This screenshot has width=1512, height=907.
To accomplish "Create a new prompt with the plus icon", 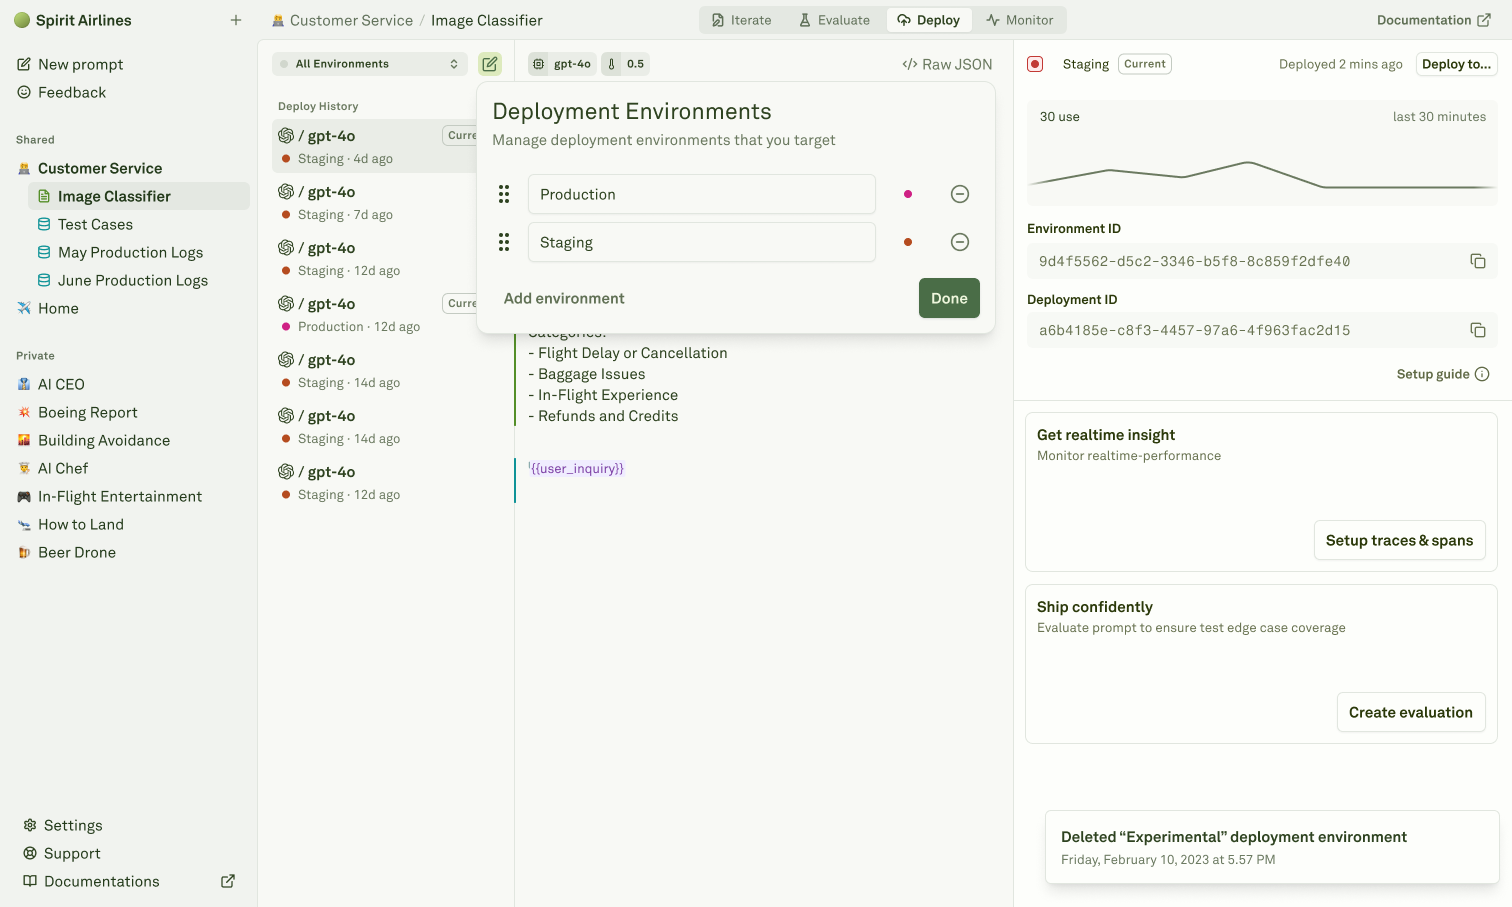I will [x=235, y=19].
